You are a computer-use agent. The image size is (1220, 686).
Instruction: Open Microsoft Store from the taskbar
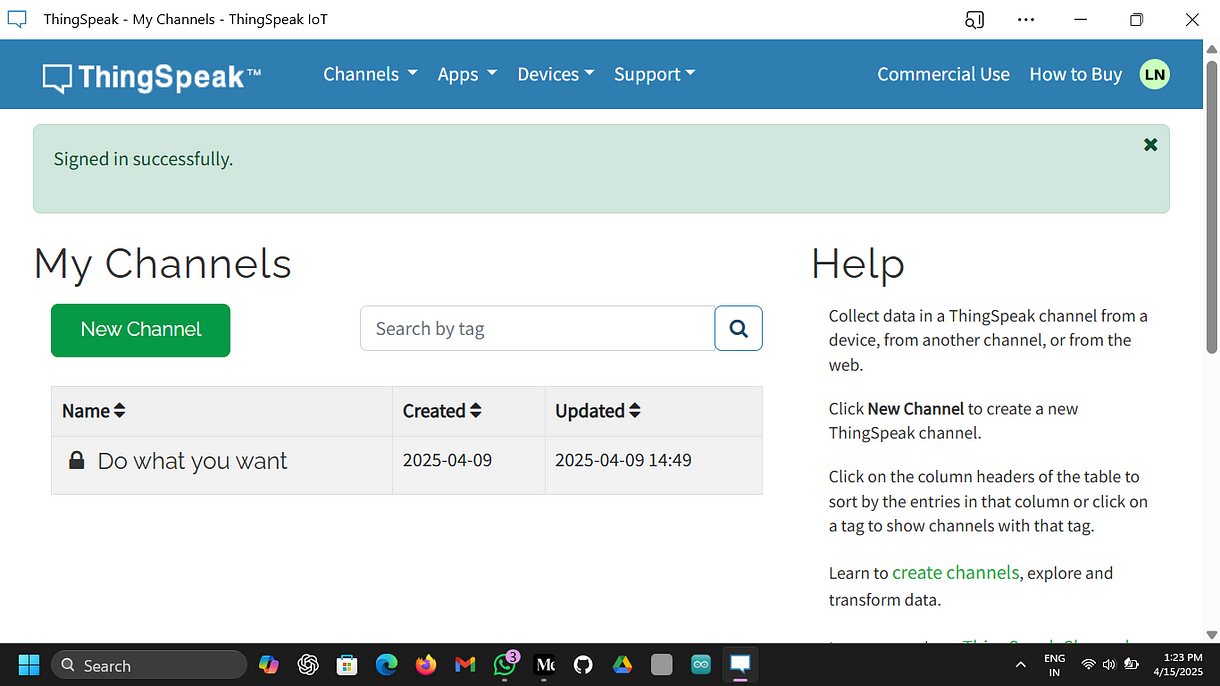coord(347,665)
